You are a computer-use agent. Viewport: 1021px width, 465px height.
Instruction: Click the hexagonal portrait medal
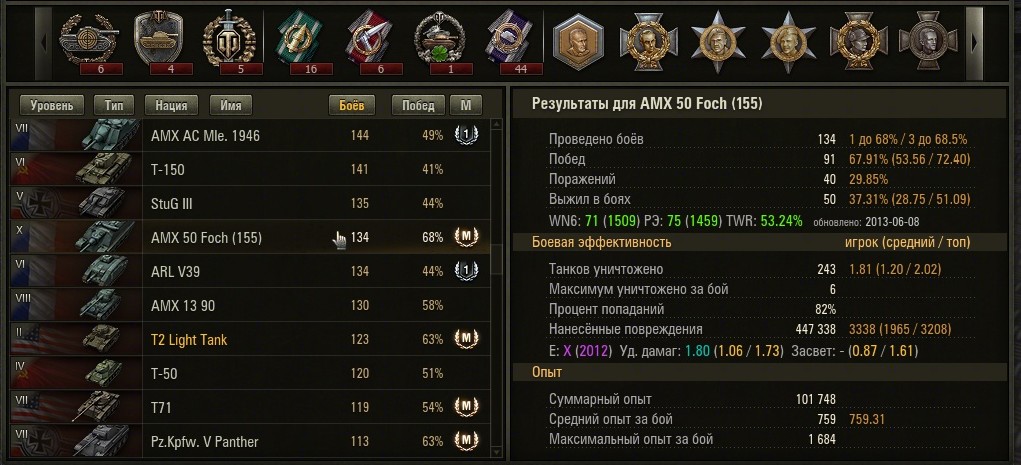pyautogui.click(x=578, y=41)
